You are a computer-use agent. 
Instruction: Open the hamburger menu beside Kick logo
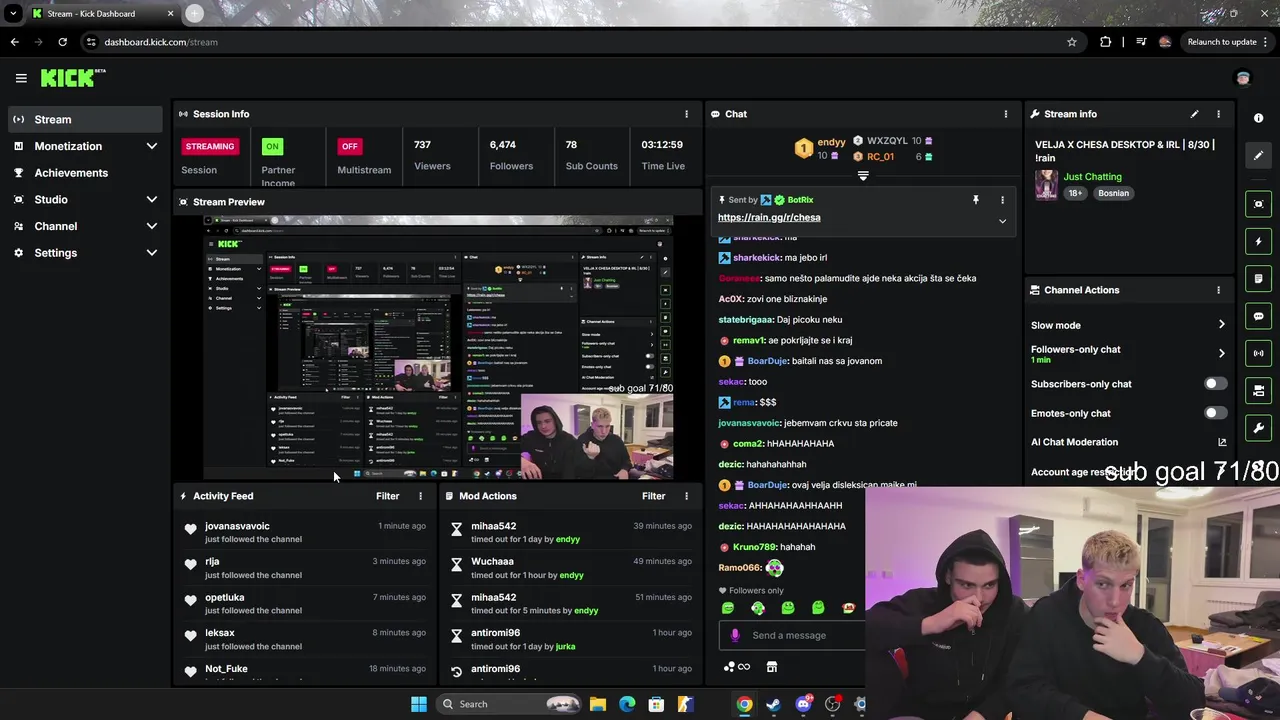pos(21,78)
